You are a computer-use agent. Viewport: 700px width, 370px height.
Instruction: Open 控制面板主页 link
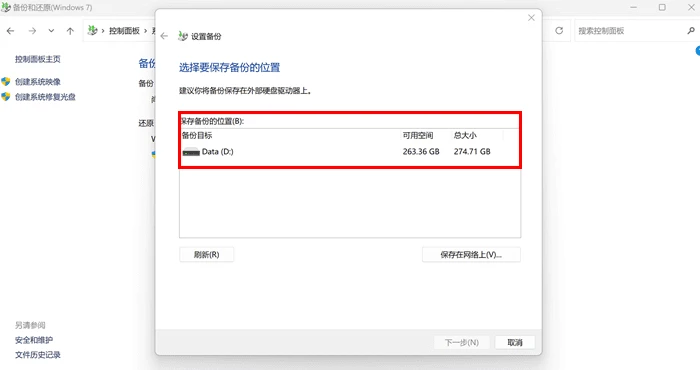click(x=38, y=59)
